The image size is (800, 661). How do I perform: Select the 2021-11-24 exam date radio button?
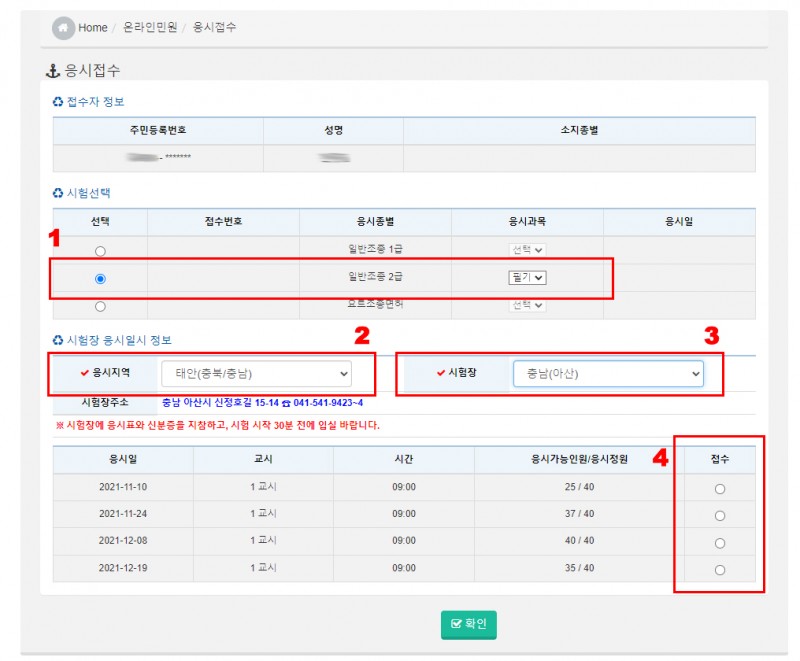click(720, 516)
